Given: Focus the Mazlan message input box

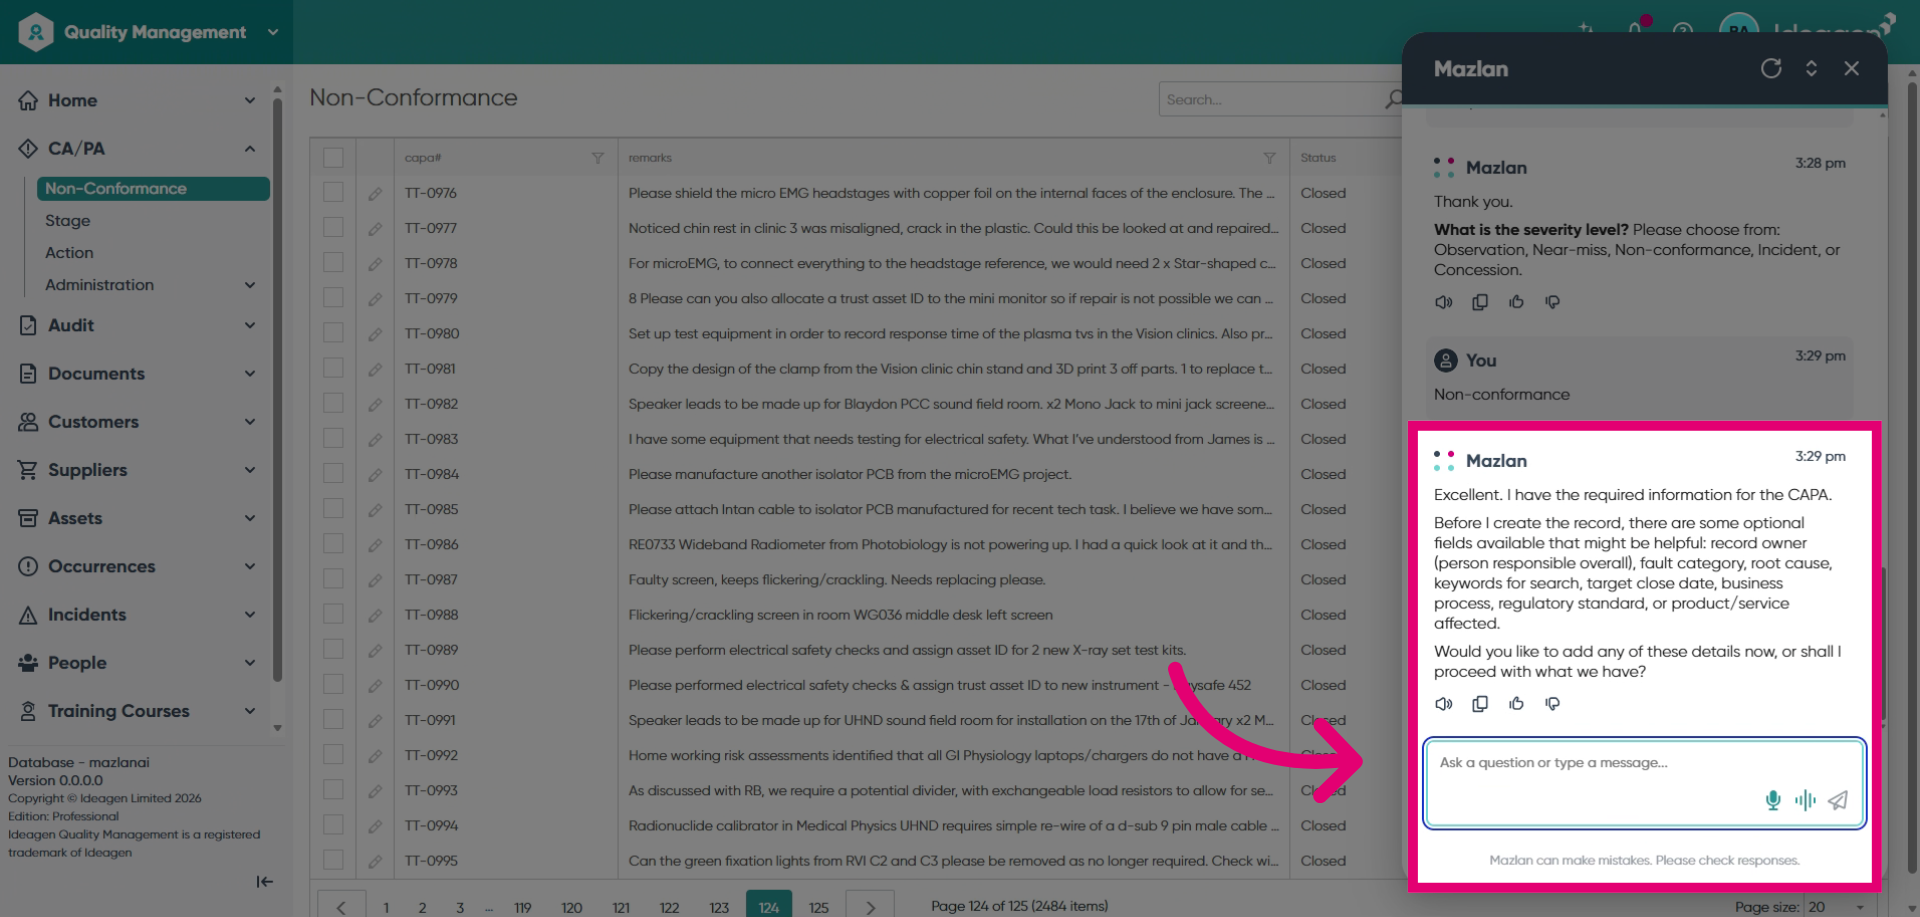Looking at the screenshot, I should coord(1644,783).
